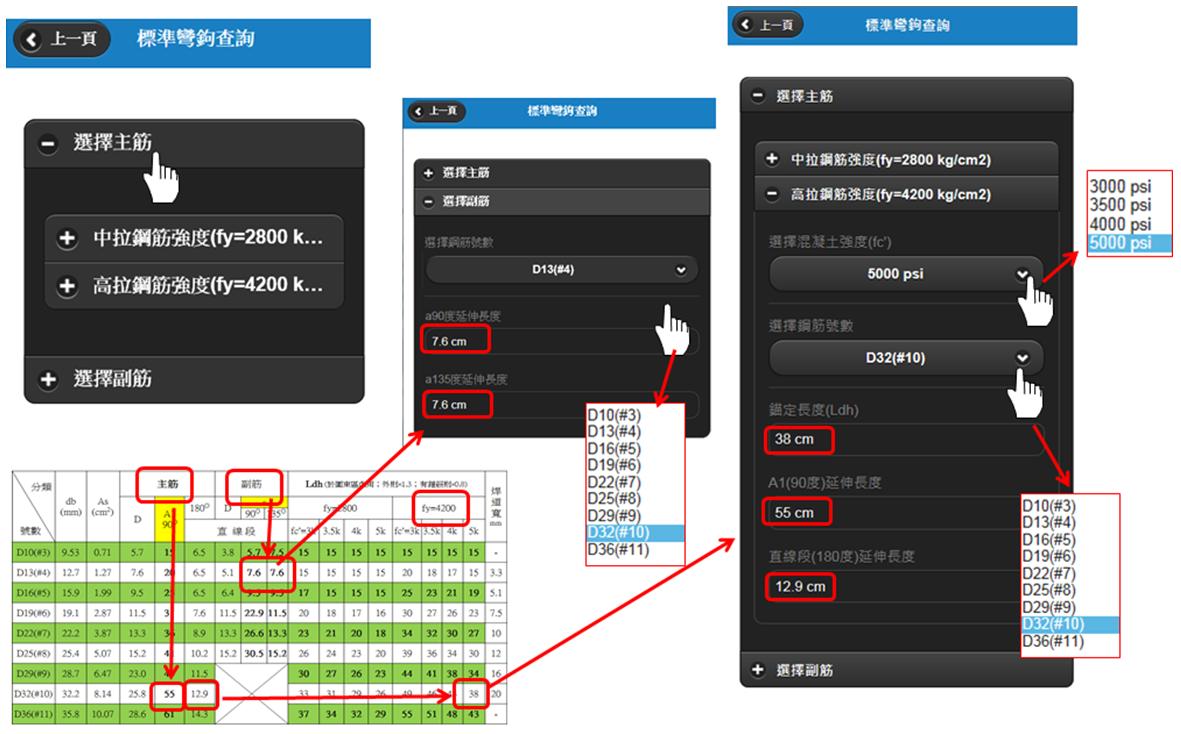The height and width of the screenshot is (734, 1181).
Task: Expand 中拉鋼筋強度(fy=2800 kg/cm2) in the right panel
Action: coord(772,160)
